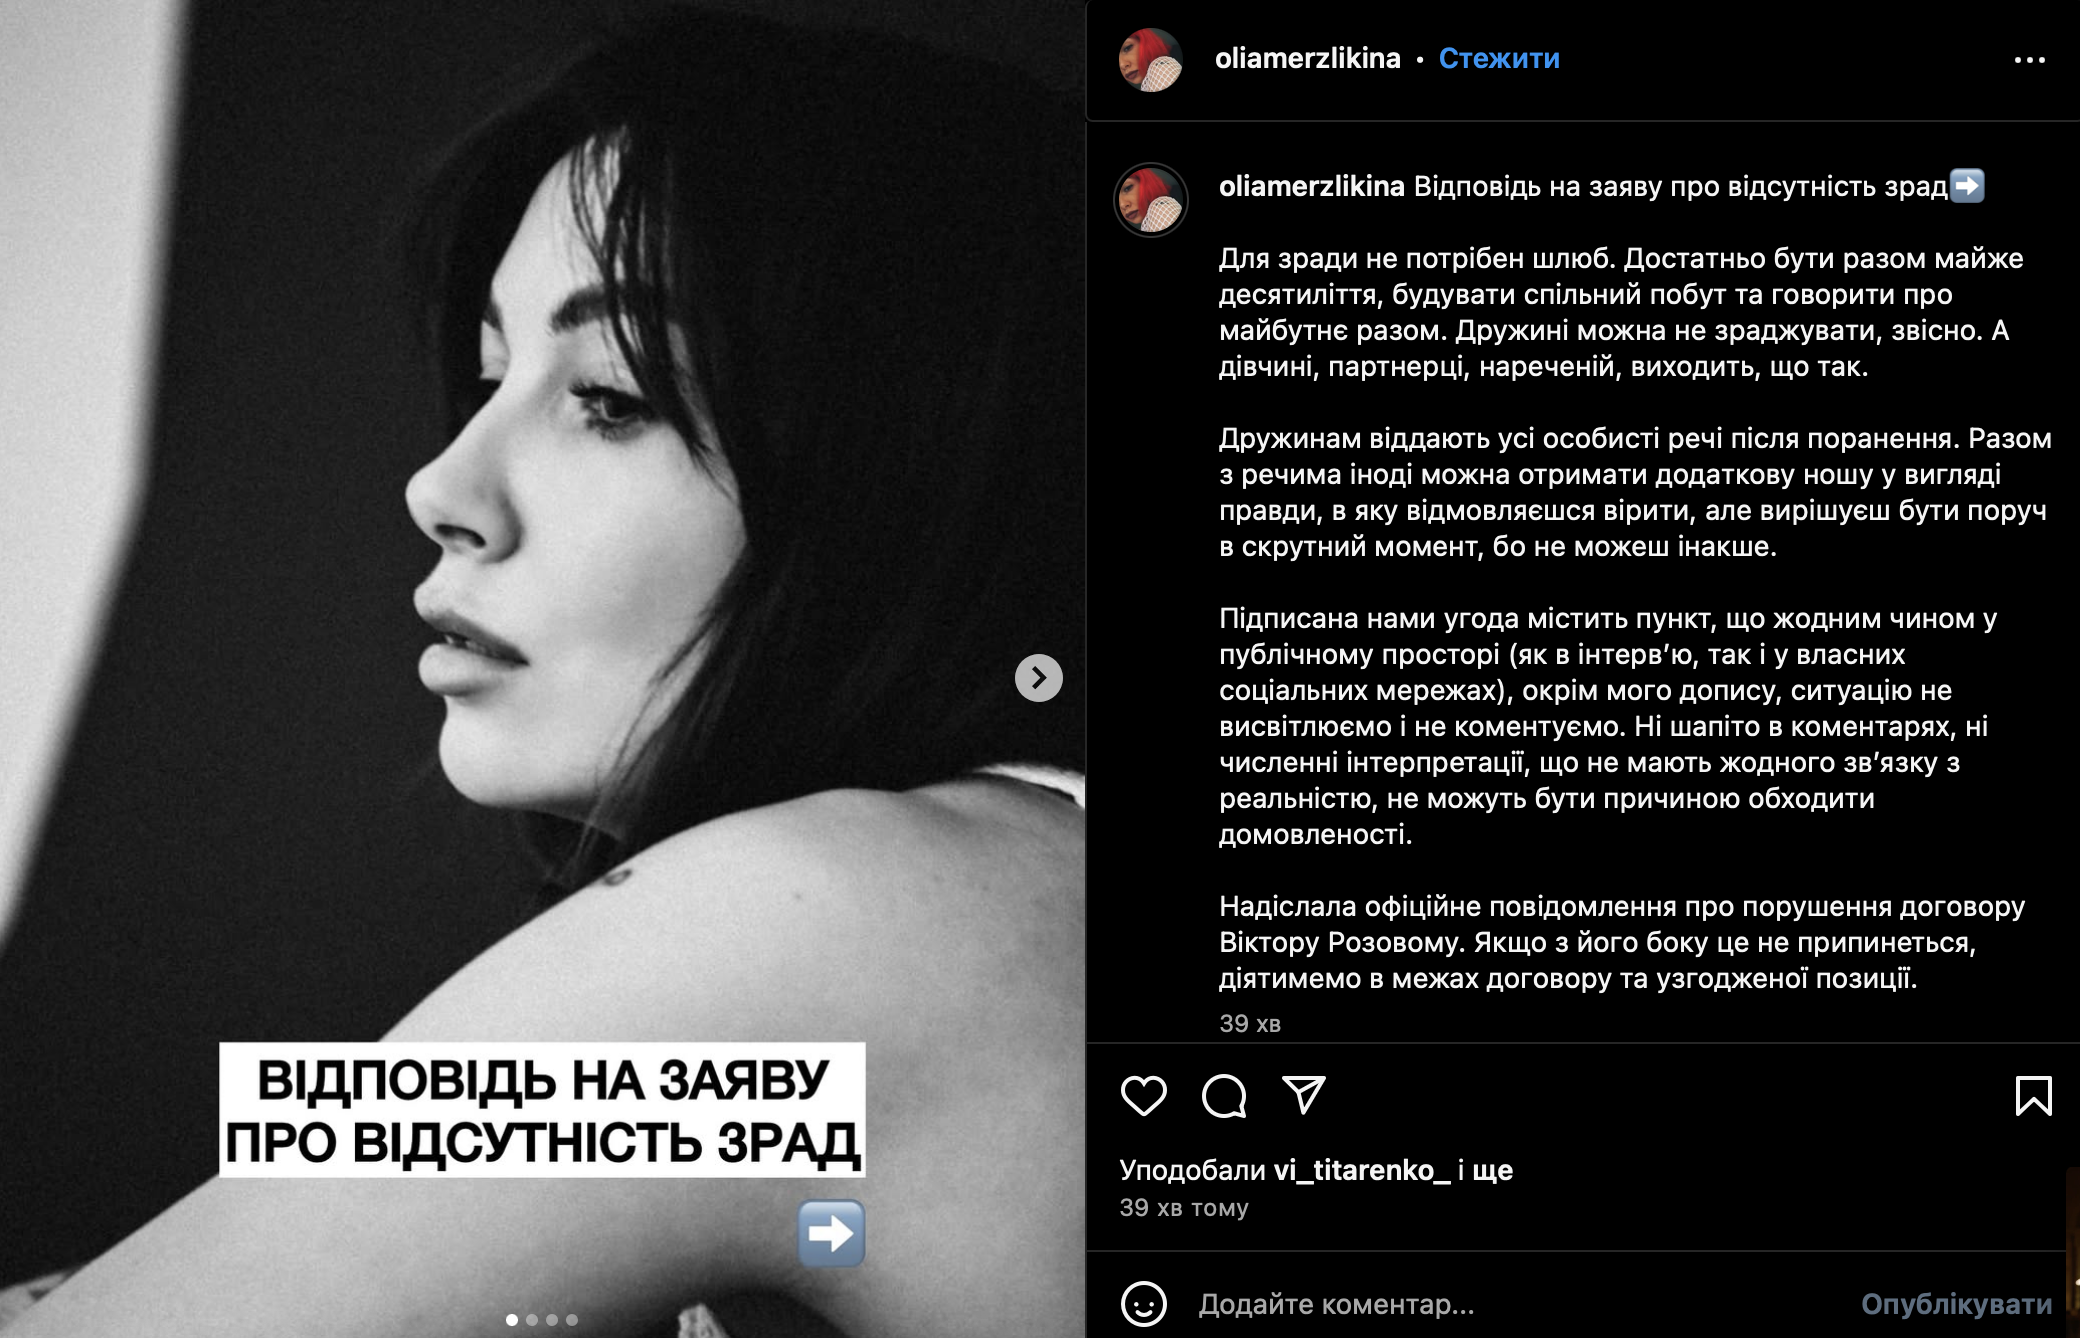Select the fourth carousel dot indicator
Viewport: 2080px width, 1338px height.
tap(572, 1320)
